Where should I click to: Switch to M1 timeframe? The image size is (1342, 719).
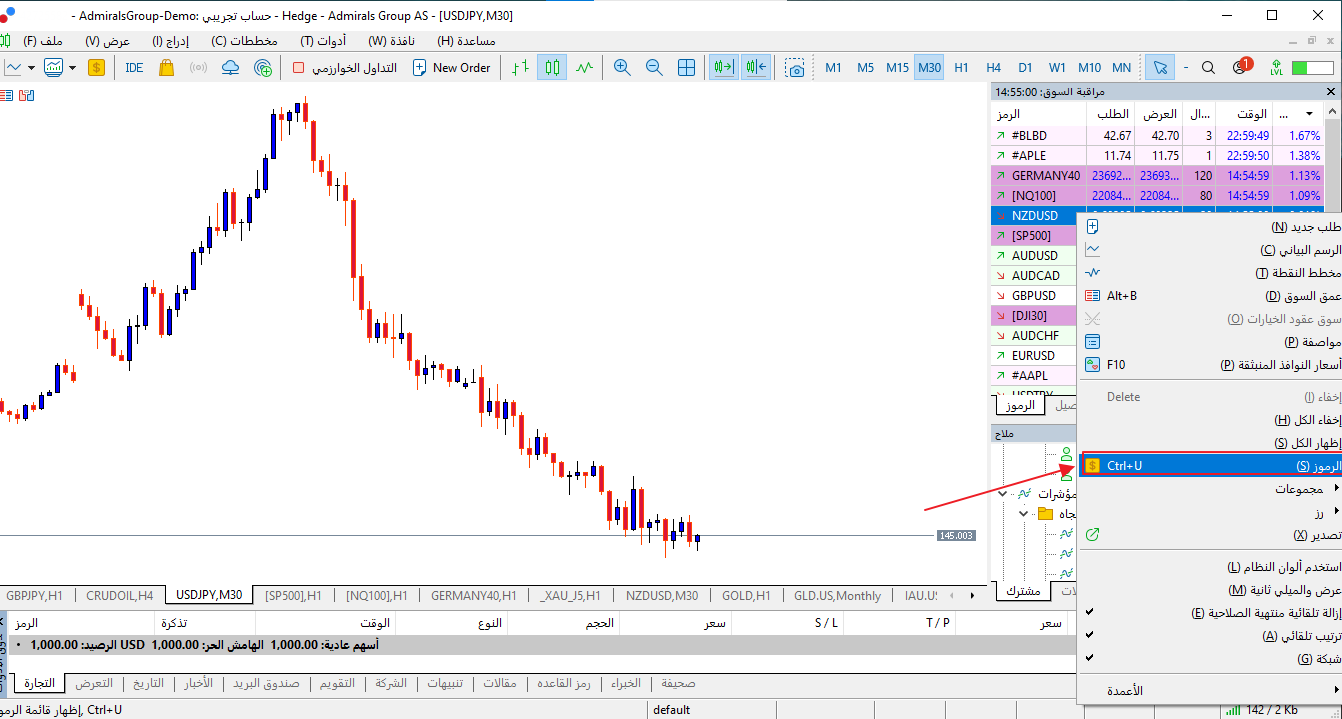tap(834, 68)
